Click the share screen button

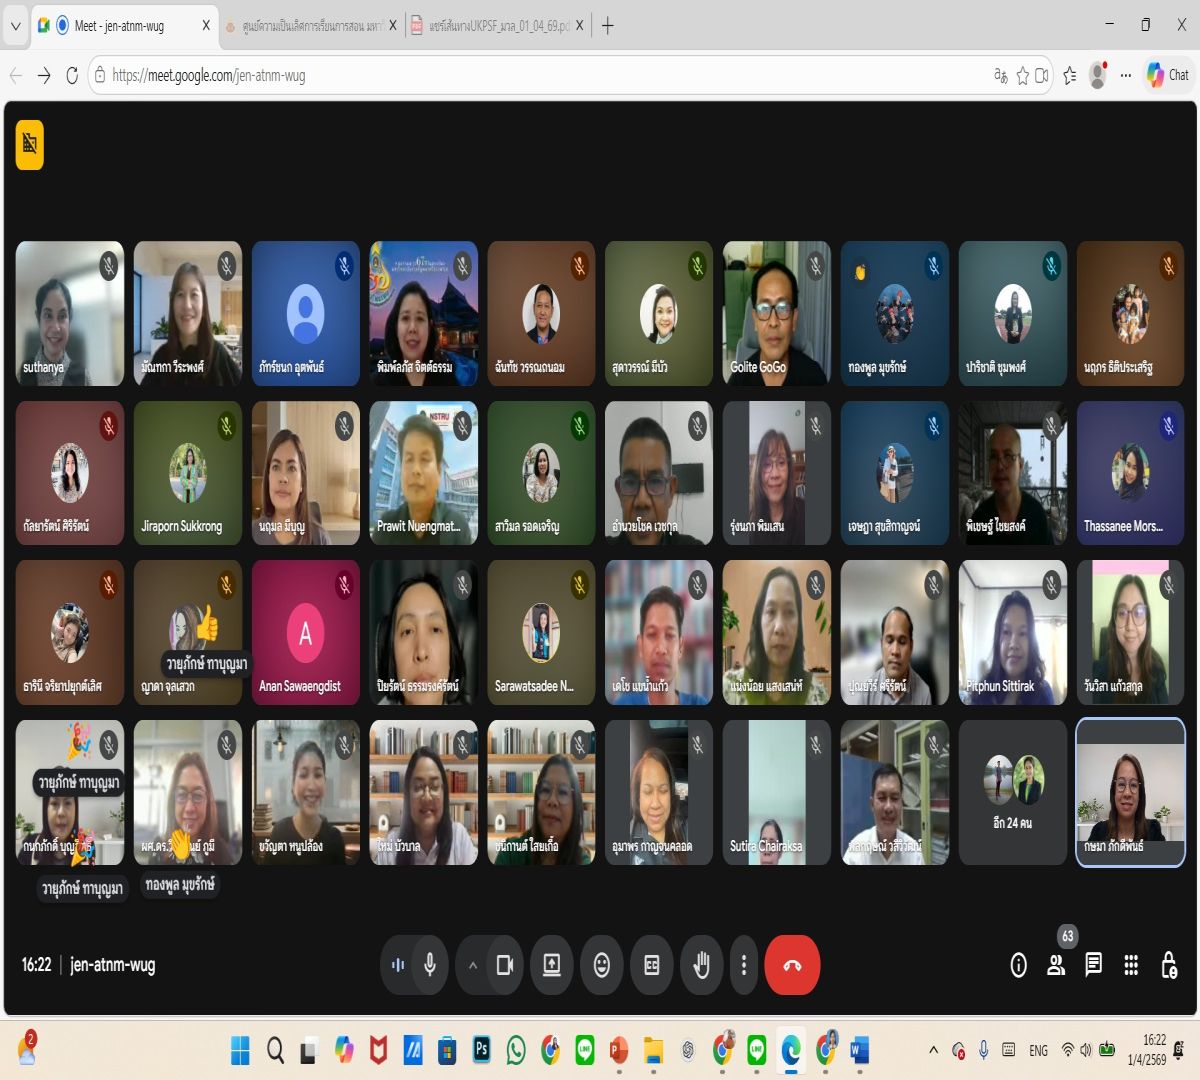[x=551, y=965]
